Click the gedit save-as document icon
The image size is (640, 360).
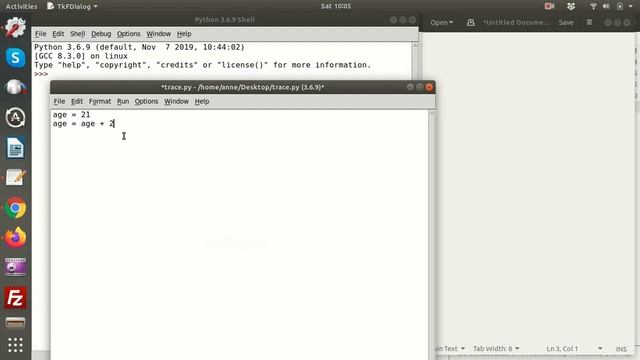pyautogui.click(x=471, y=22)
